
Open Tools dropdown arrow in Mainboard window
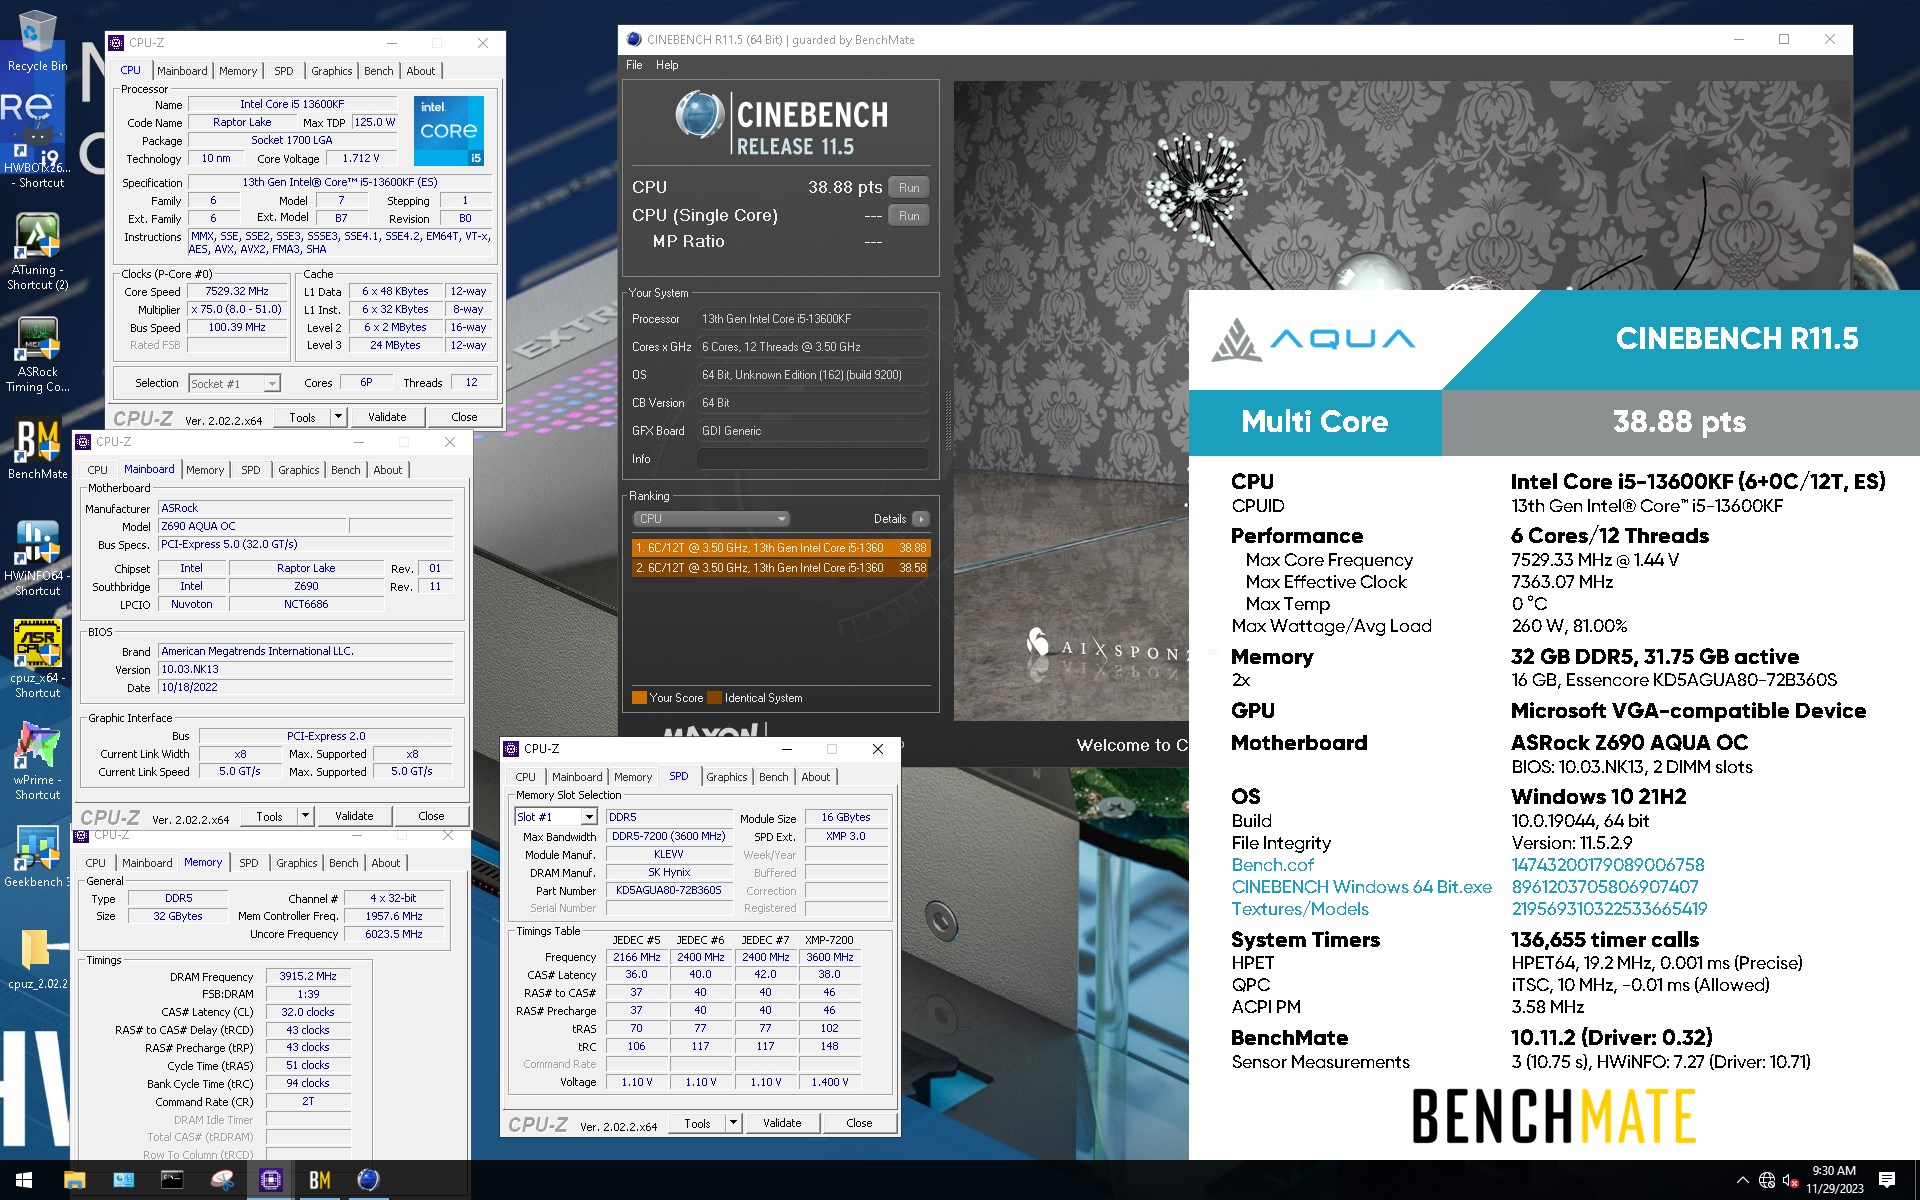305,816
